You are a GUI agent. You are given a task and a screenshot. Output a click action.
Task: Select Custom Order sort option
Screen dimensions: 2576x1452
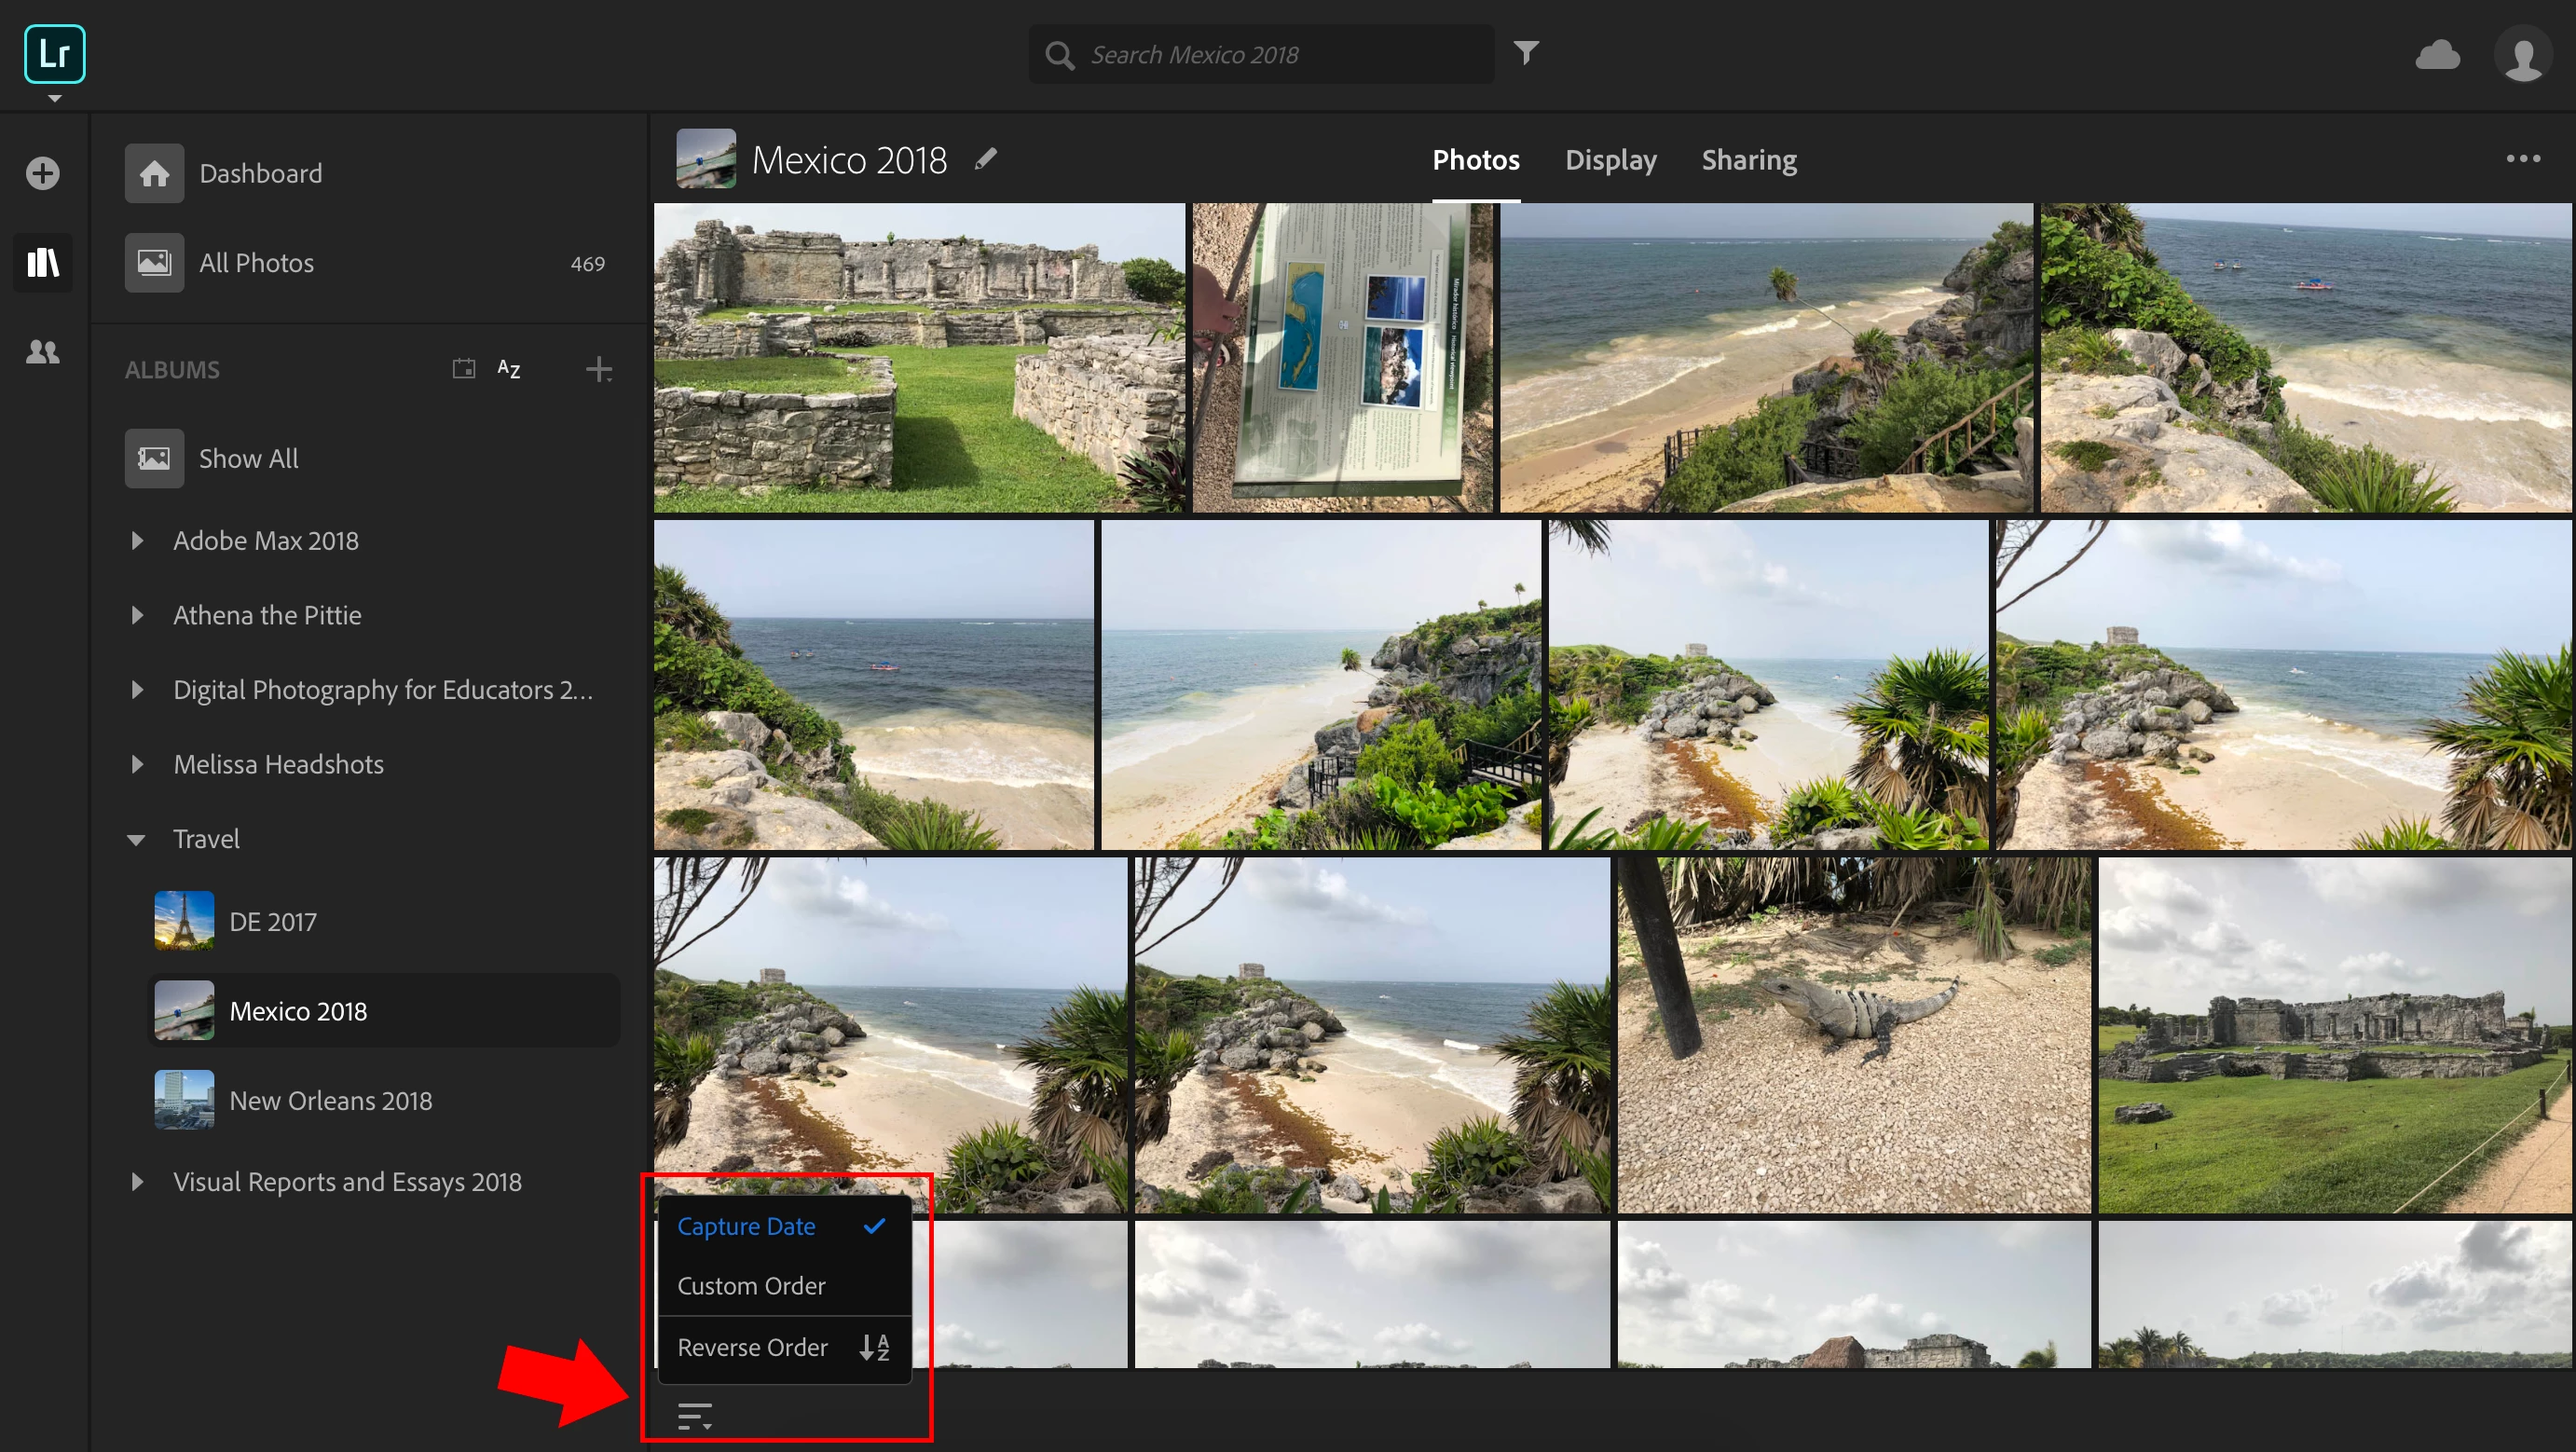751,1286
